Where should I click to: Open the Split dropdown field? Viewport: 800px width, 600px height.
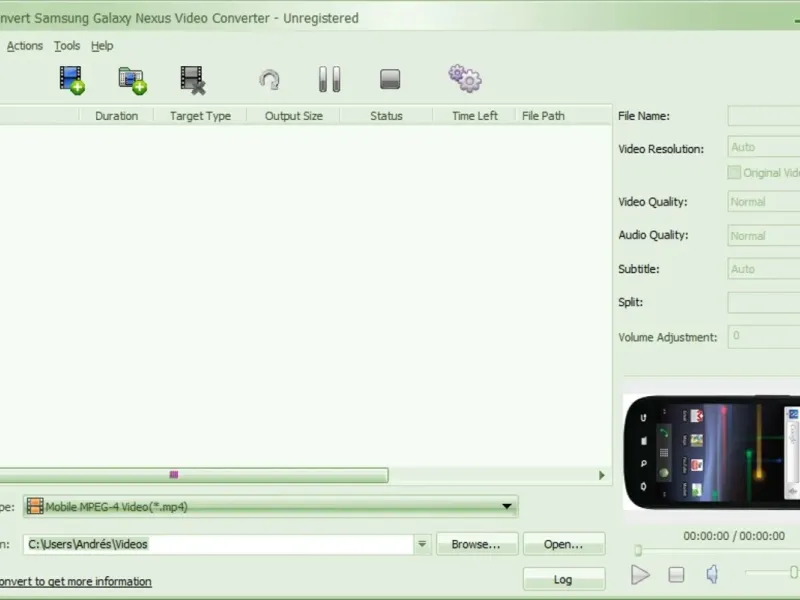[x=764, y=303]
